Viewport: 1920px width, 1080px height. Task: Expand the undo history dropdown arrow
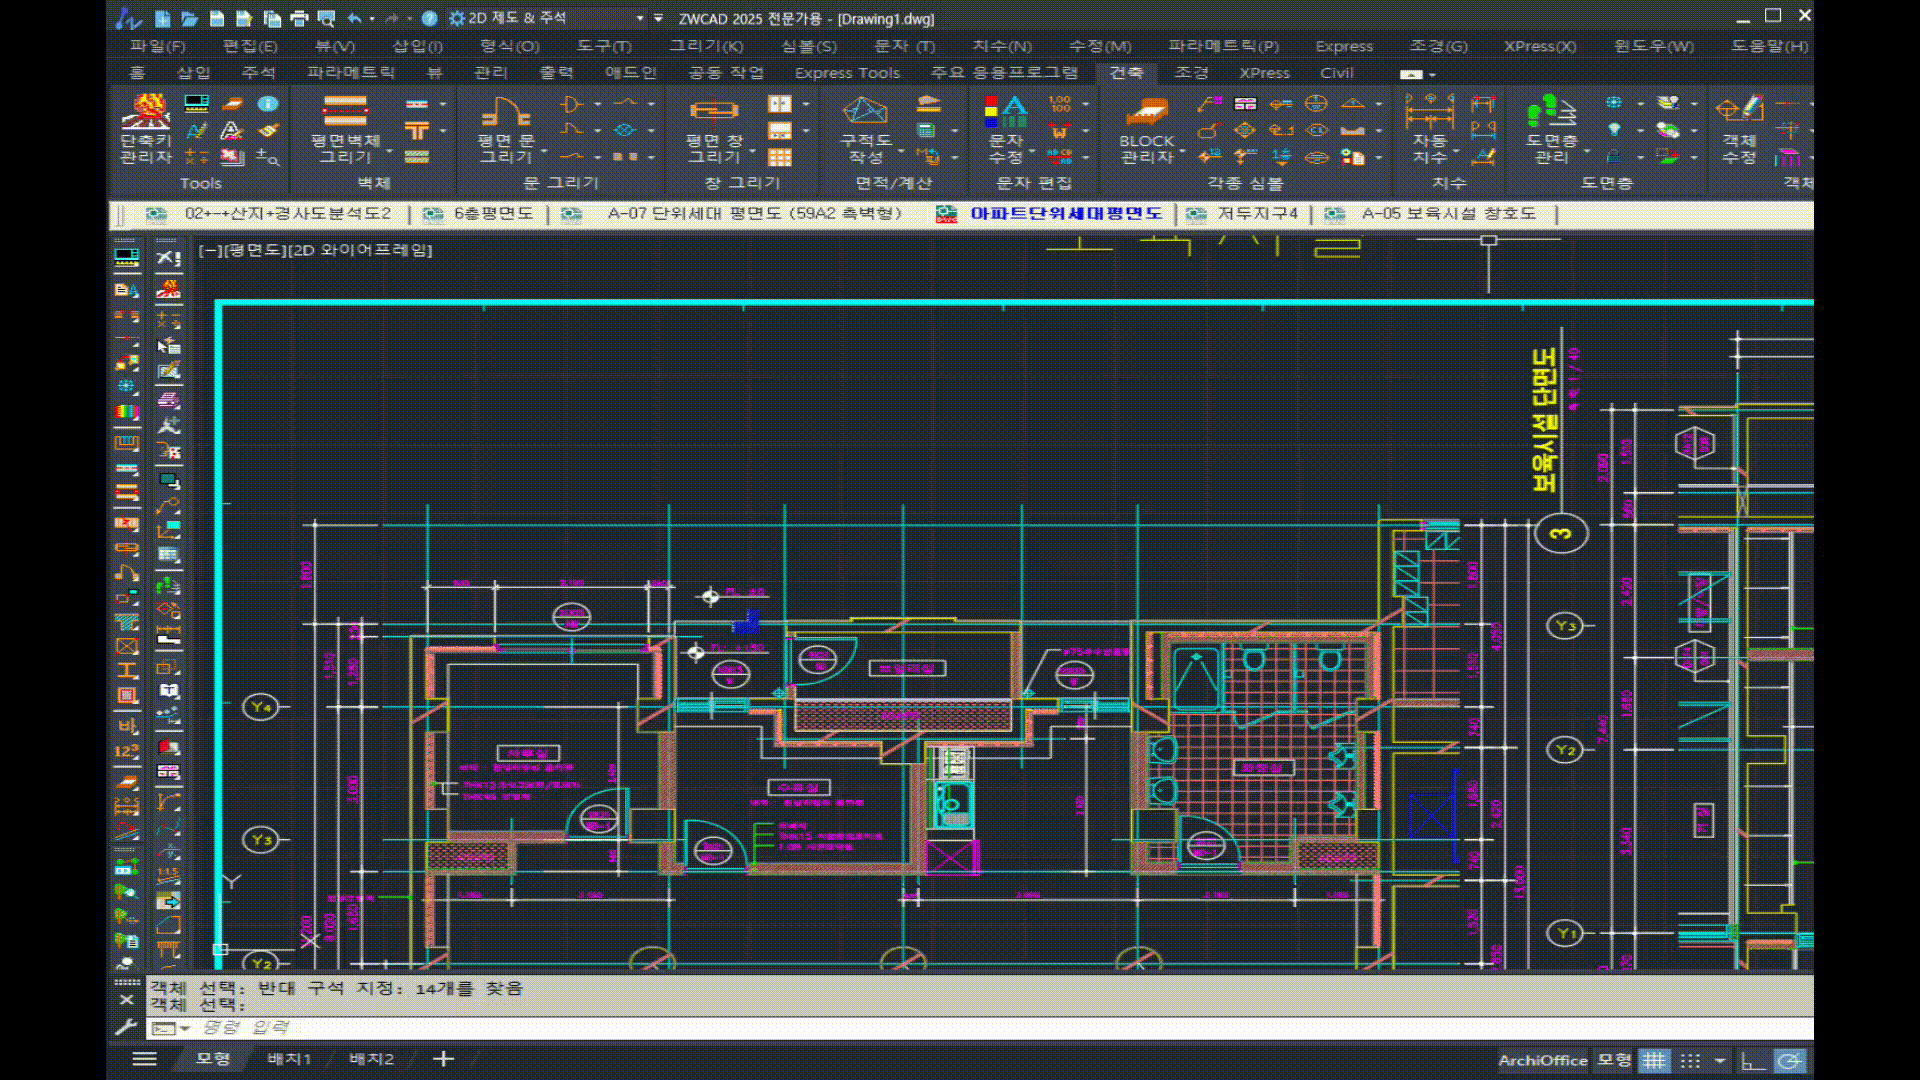pos(372,18)
